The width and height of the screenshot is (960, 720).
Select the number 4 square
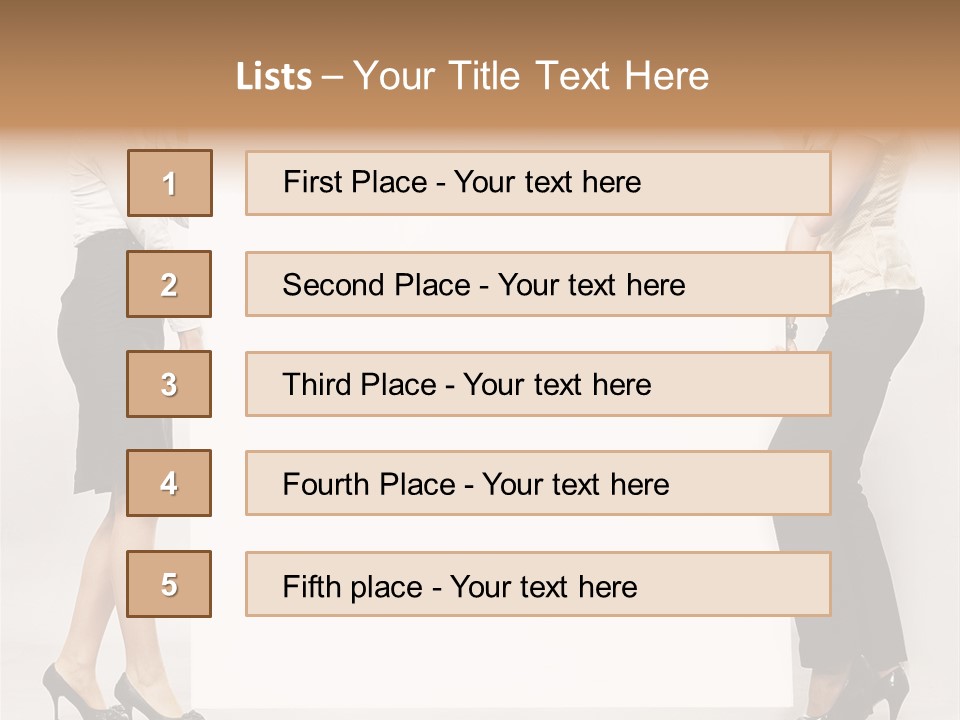(169, 483)
